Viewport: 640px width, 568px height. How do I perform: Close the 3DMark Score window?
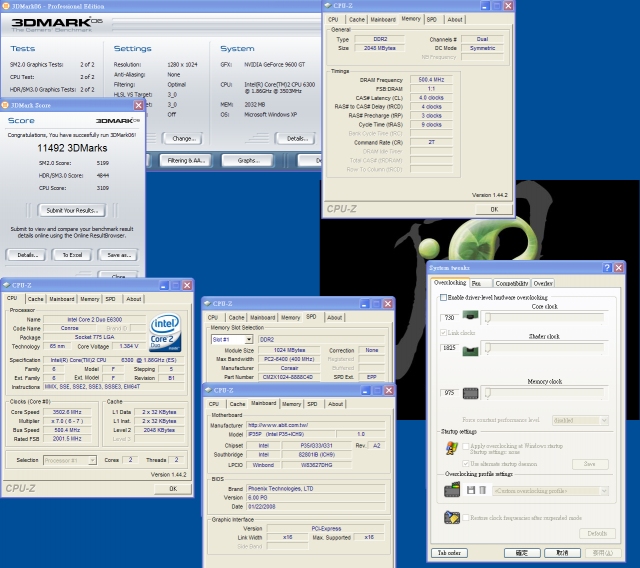[138, 105]
